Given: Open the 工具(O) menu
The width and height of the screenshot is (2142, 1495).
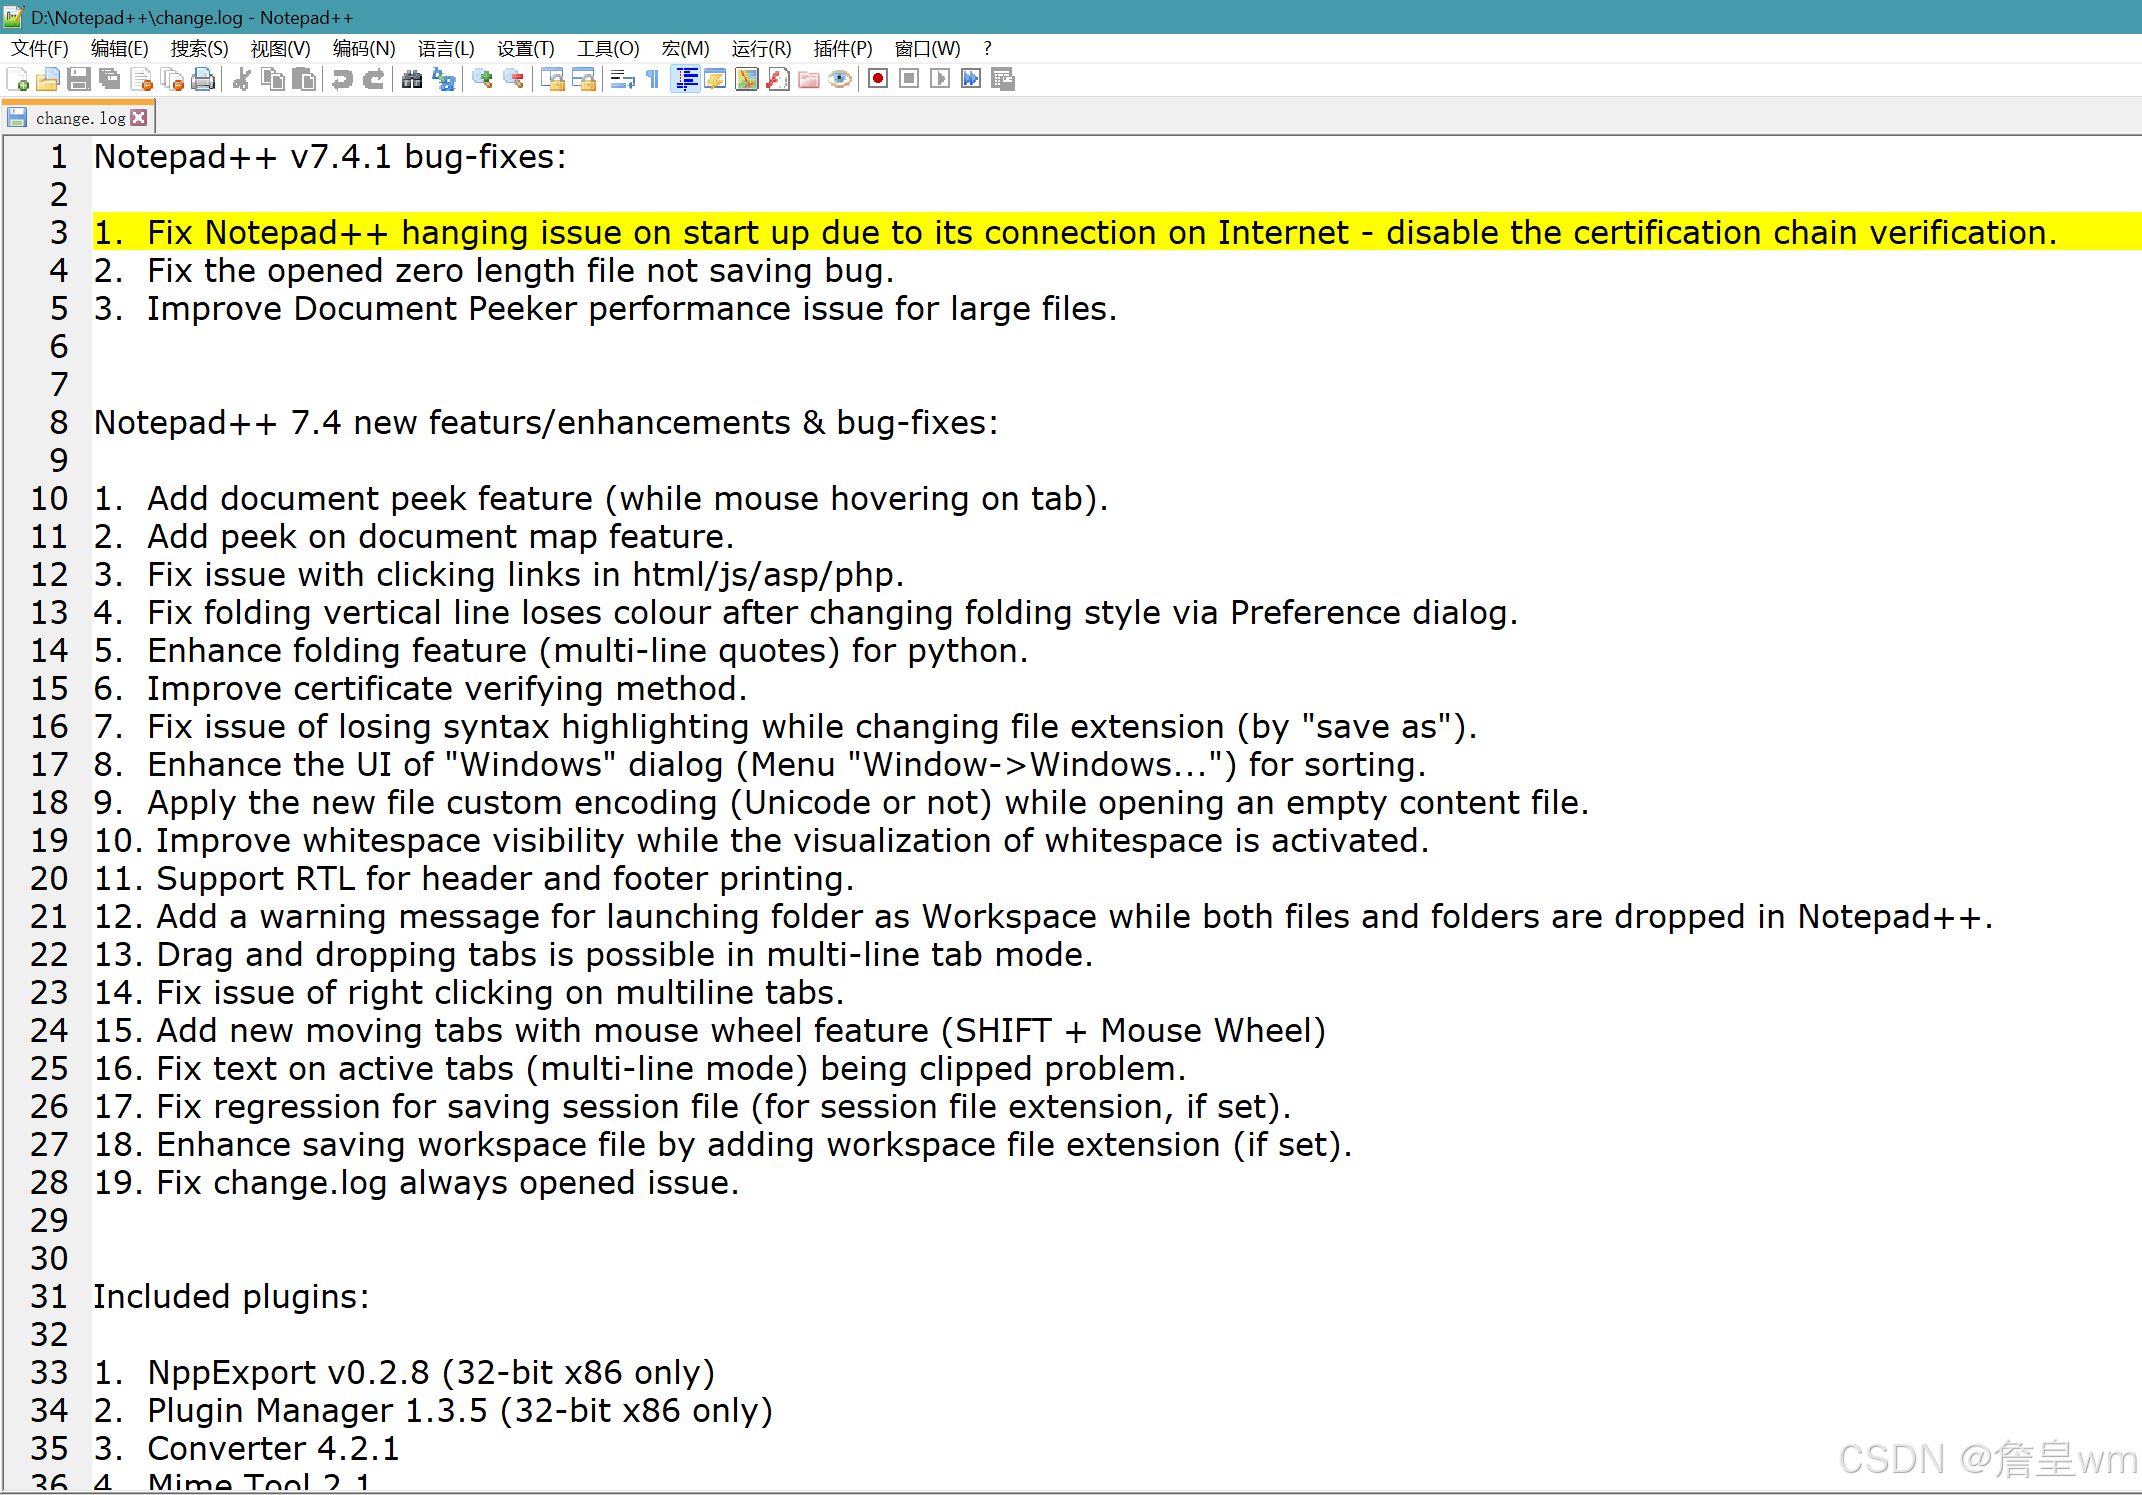Looking at the screenshot, I should pyautogui.click(x=608, y=49).
